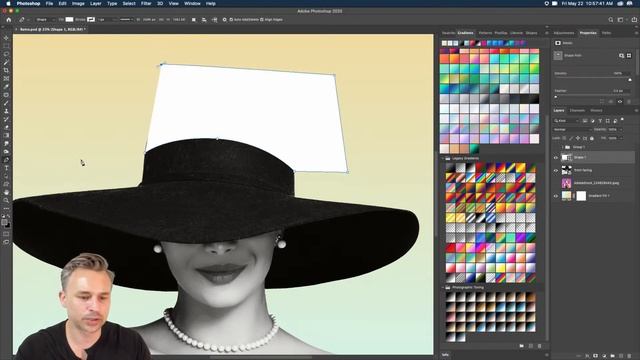Open the Window menu
640x360 pixels.
192,3
